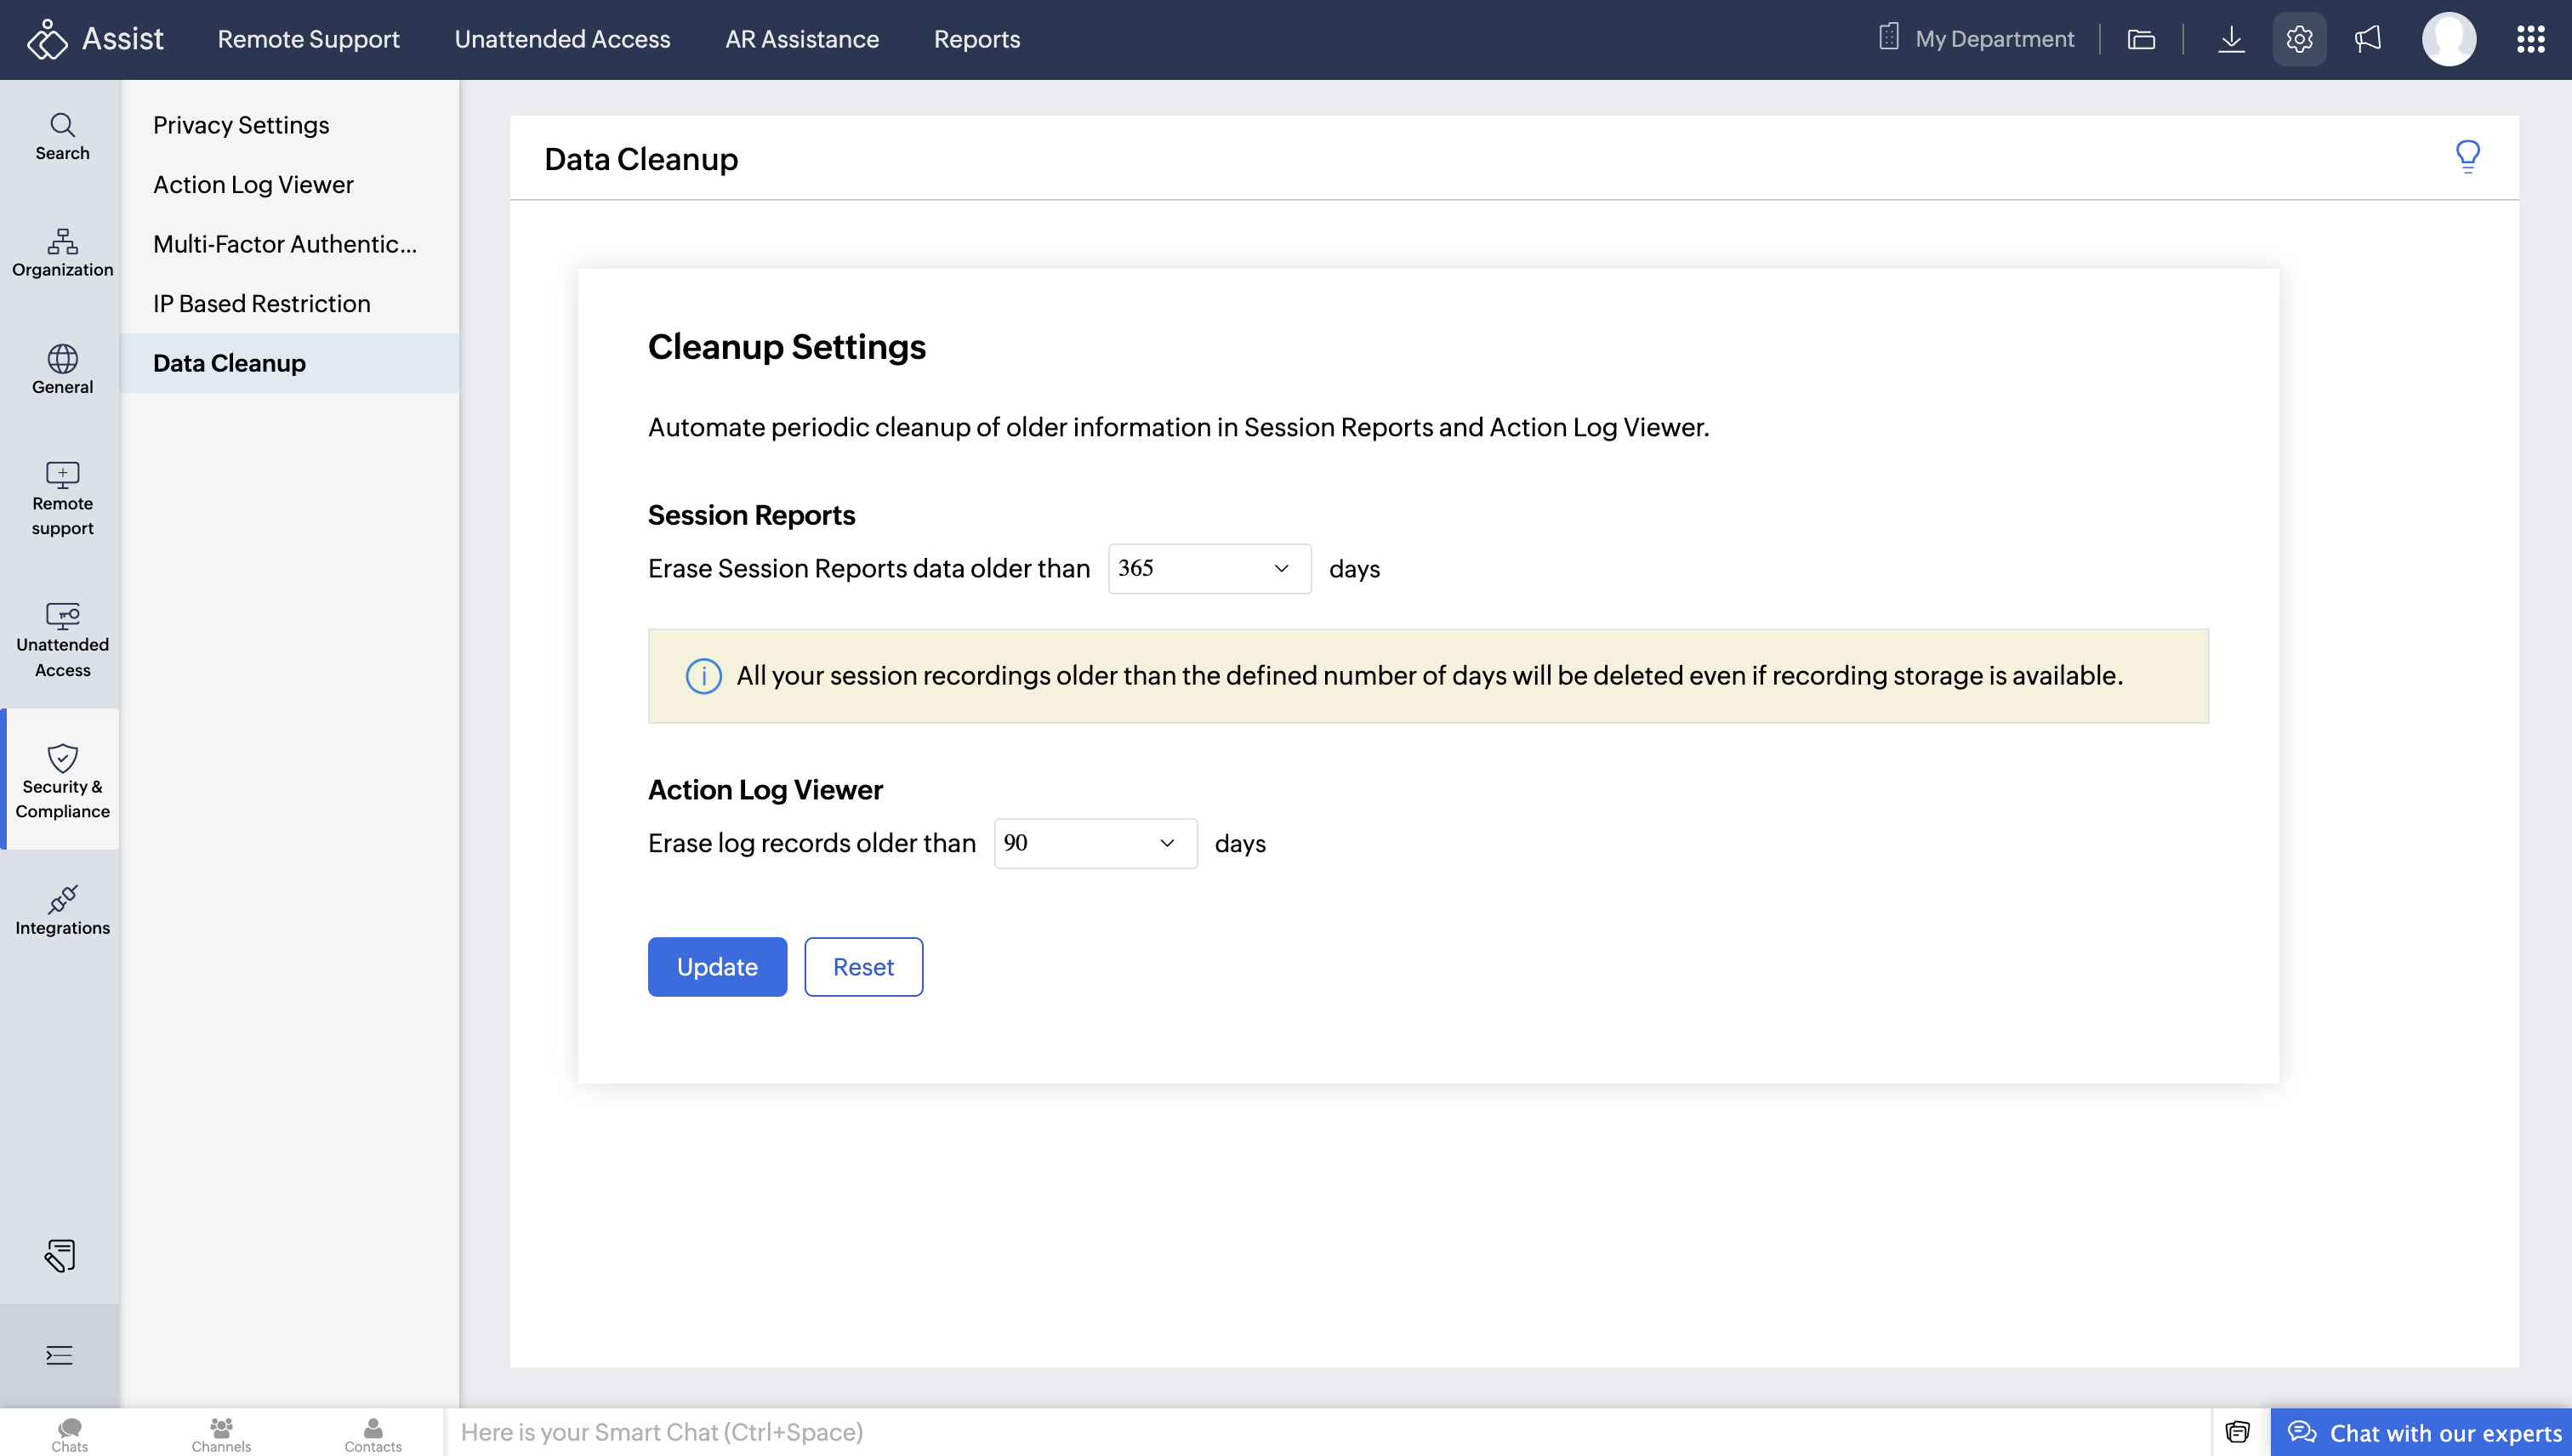
Task: Open the My Department selector
Action: [x=1976, y=39]
